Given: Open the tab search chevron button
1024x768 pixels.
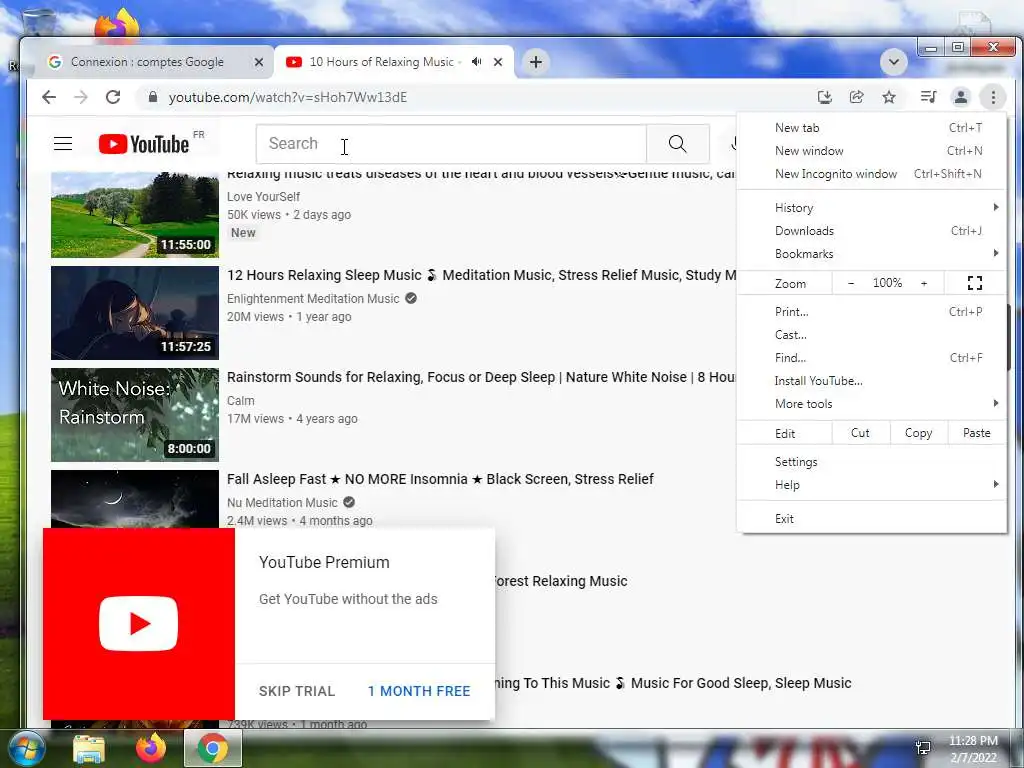Looking at the screenshot, I should 893,62.
